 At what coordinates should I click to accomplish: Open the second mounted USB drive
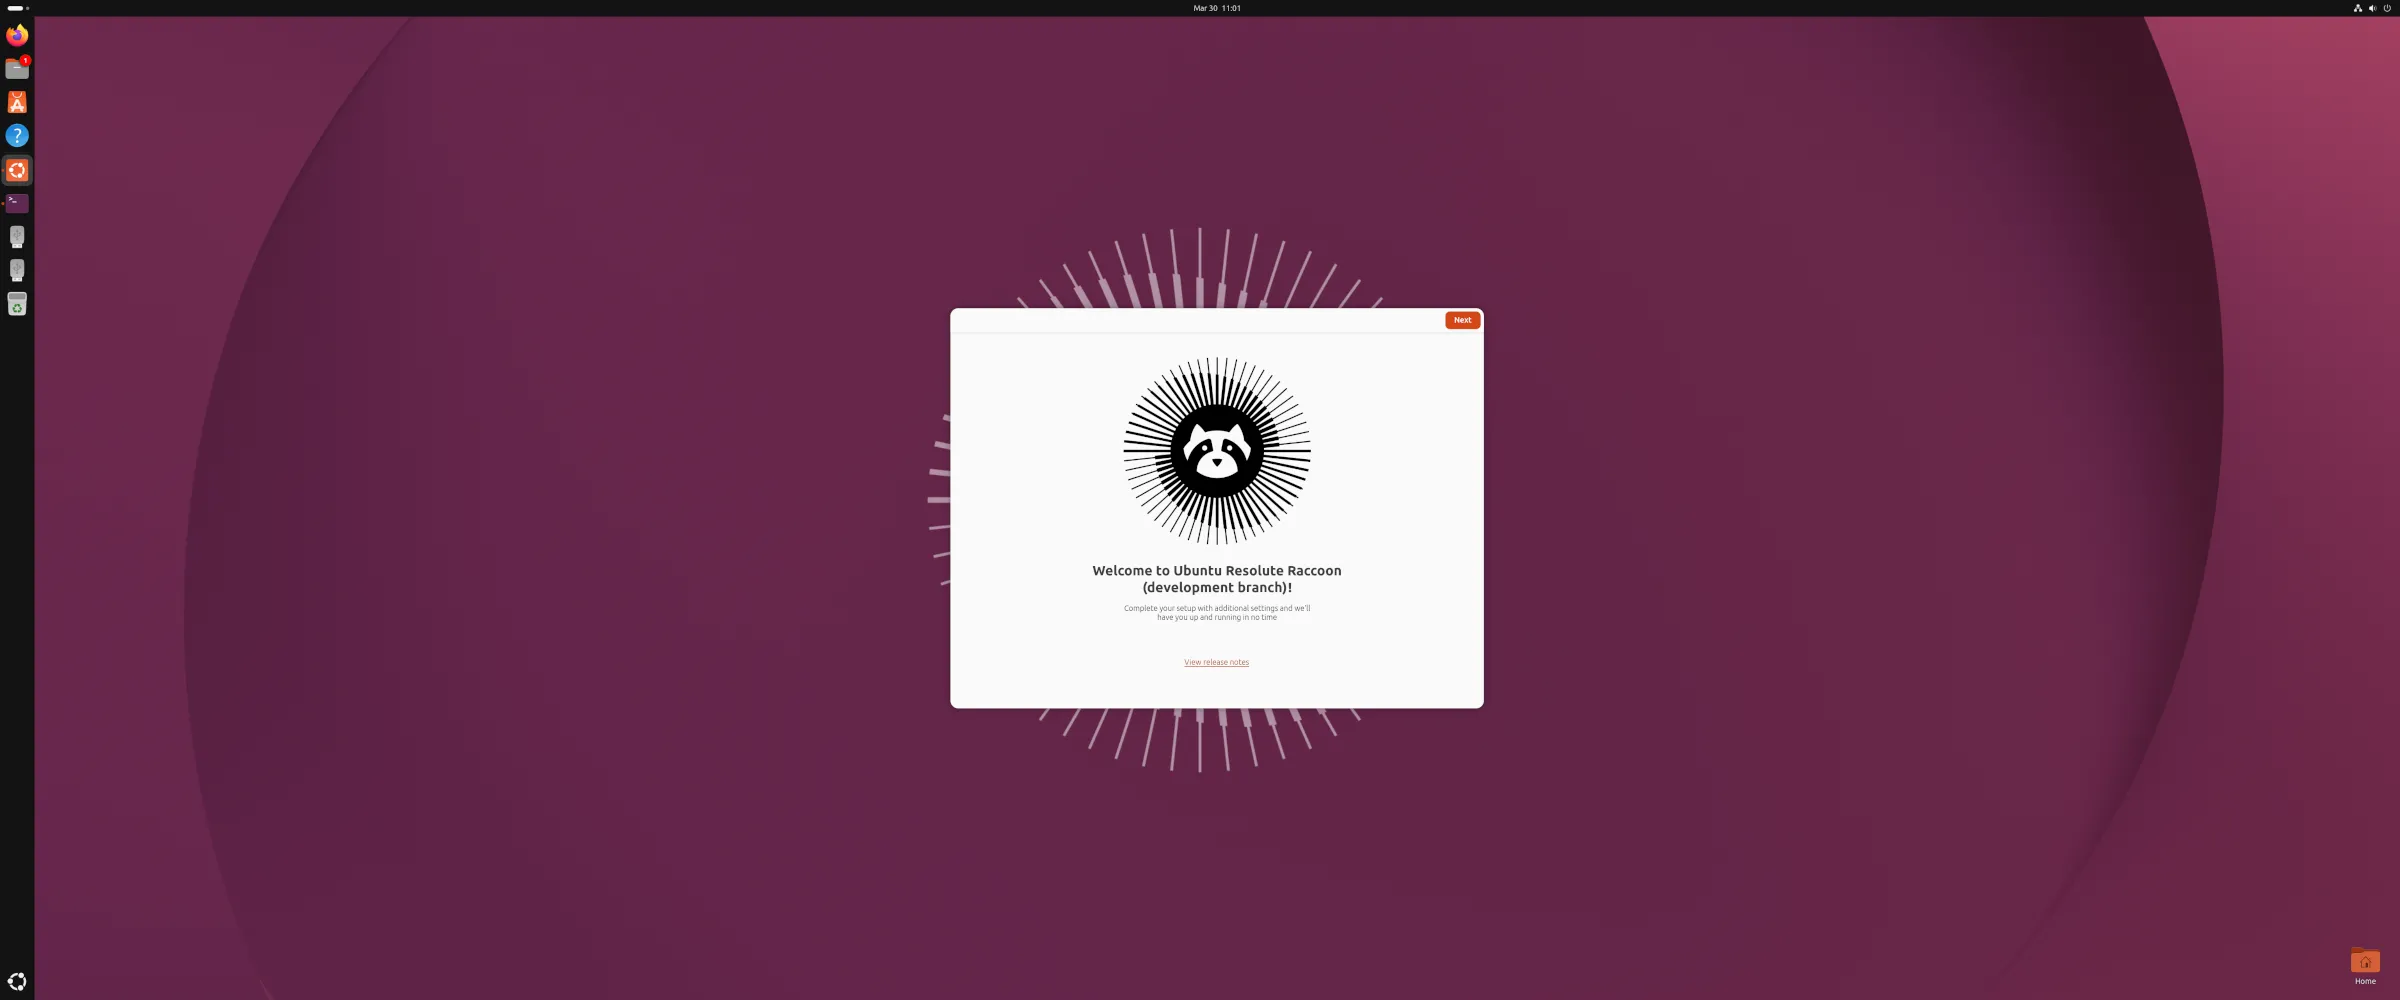pos(16,269)
